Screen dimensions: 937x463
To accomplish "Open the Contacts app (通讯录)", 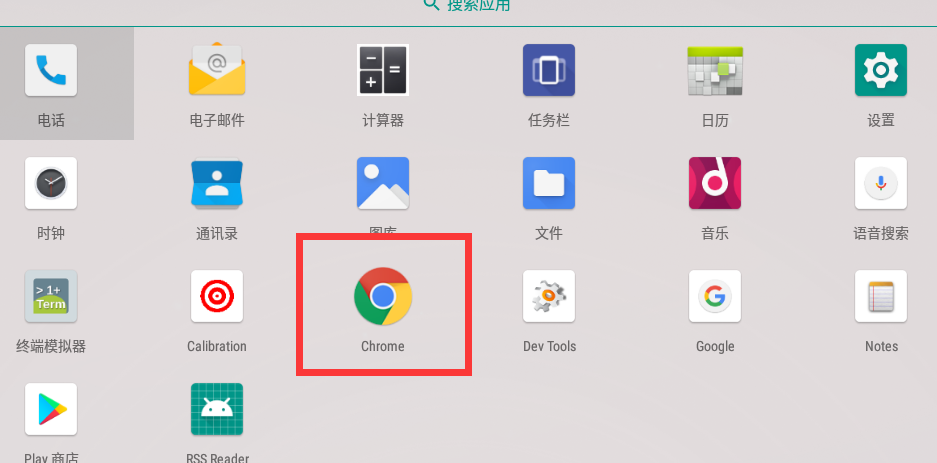I will (217, 184).
